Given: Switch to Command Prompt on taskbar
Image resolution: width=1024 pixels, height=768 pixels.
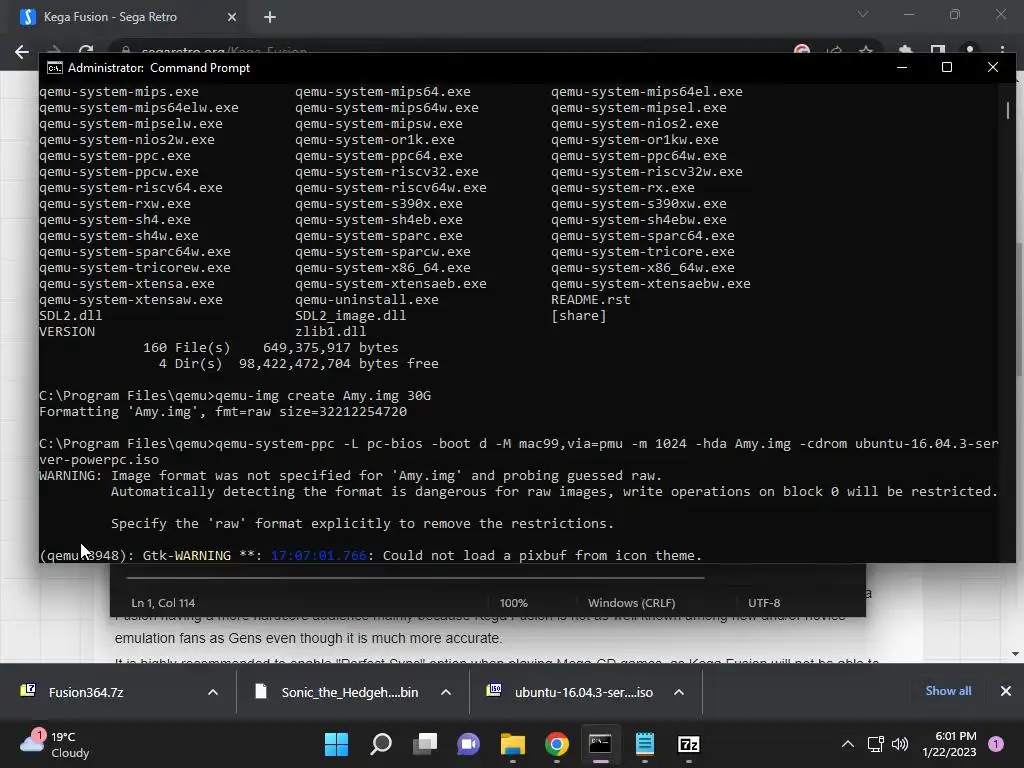Looking at the screenshot, I should pyautogui.click(x=600, y=744).
